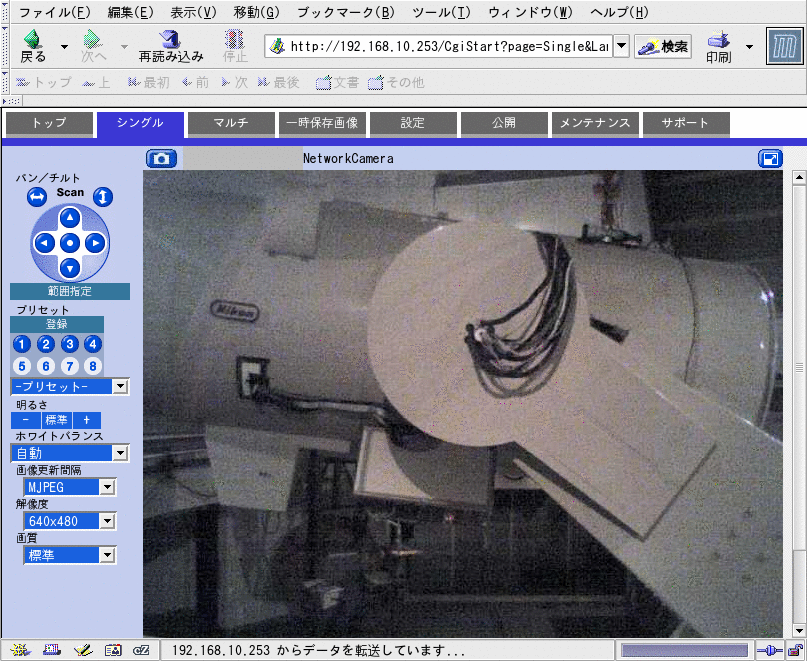This screenshot has height=661, width=807.
Task: Click the full-screen expand icon
Action: [770, 158]
